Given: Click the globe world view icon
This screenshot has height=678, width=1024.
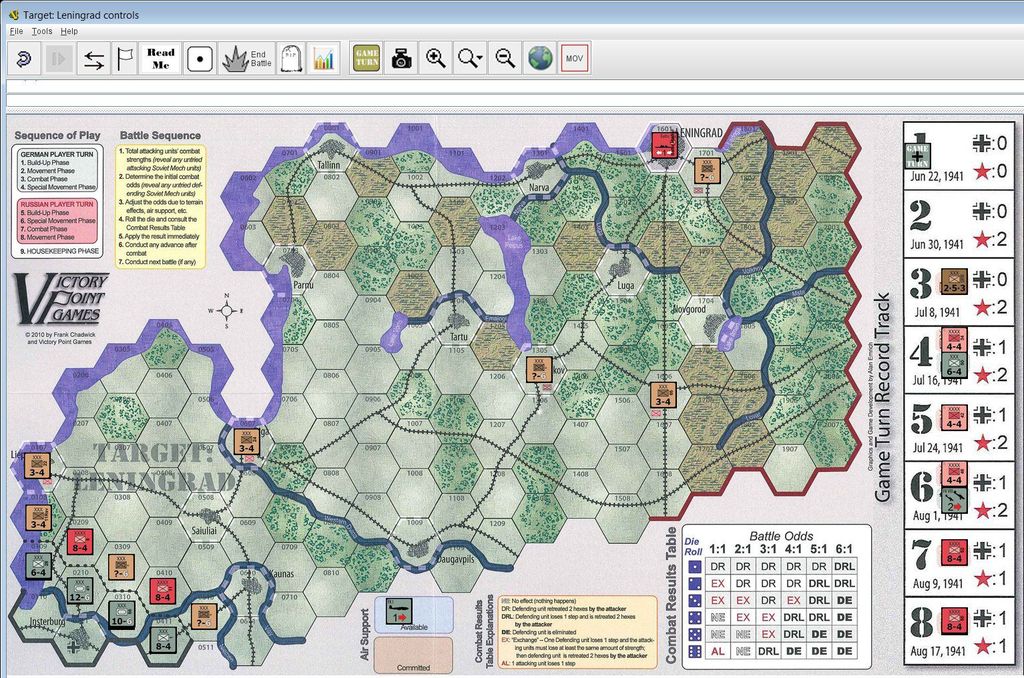Looking at the screenshot, I should tap(540, 57).
